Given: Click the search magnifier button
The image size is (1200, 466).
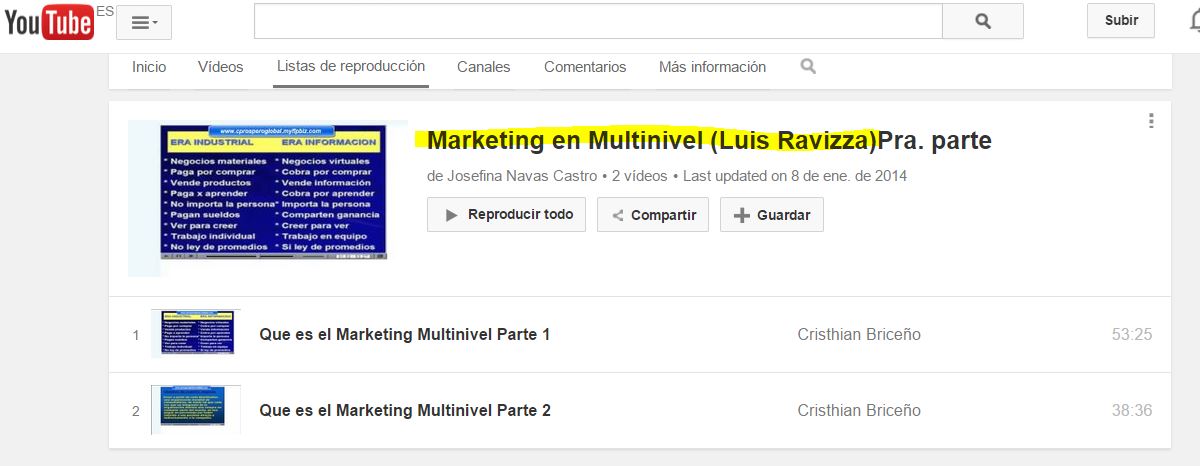Looking at the screenshot, I should [982, 21].
